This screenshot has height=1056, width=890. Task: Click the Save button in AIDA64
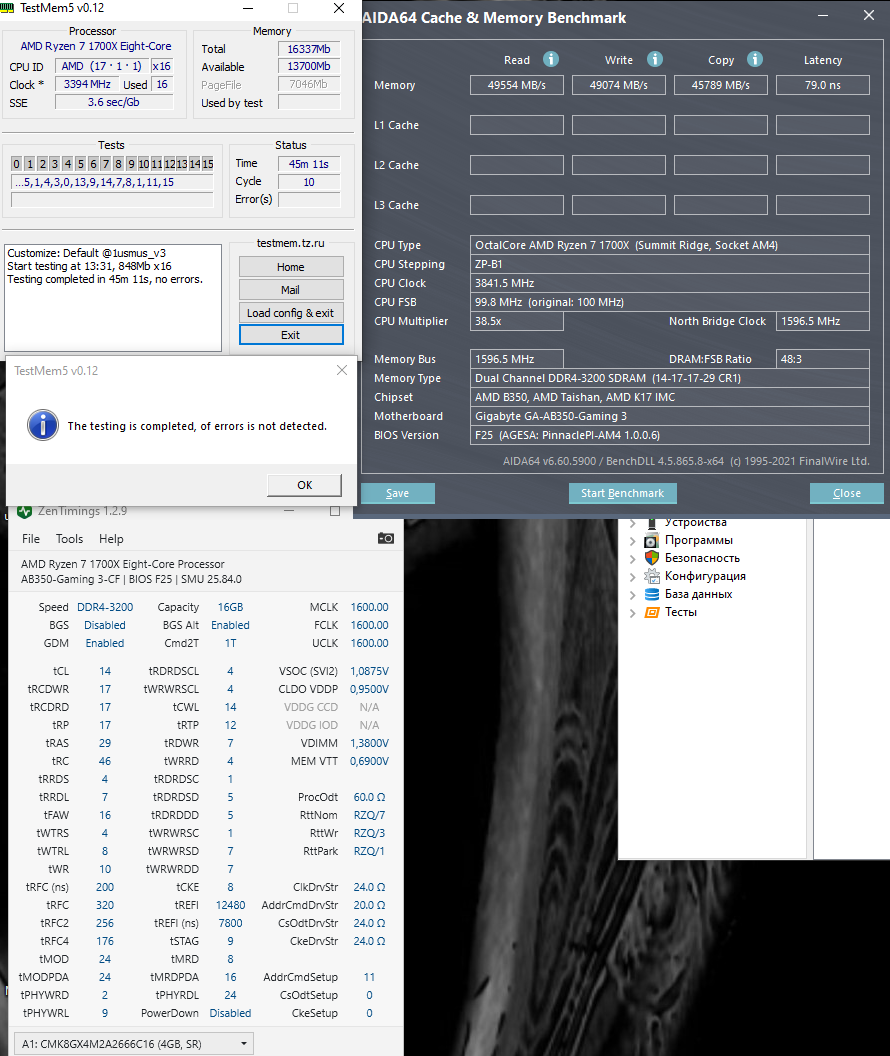[397, 493]
